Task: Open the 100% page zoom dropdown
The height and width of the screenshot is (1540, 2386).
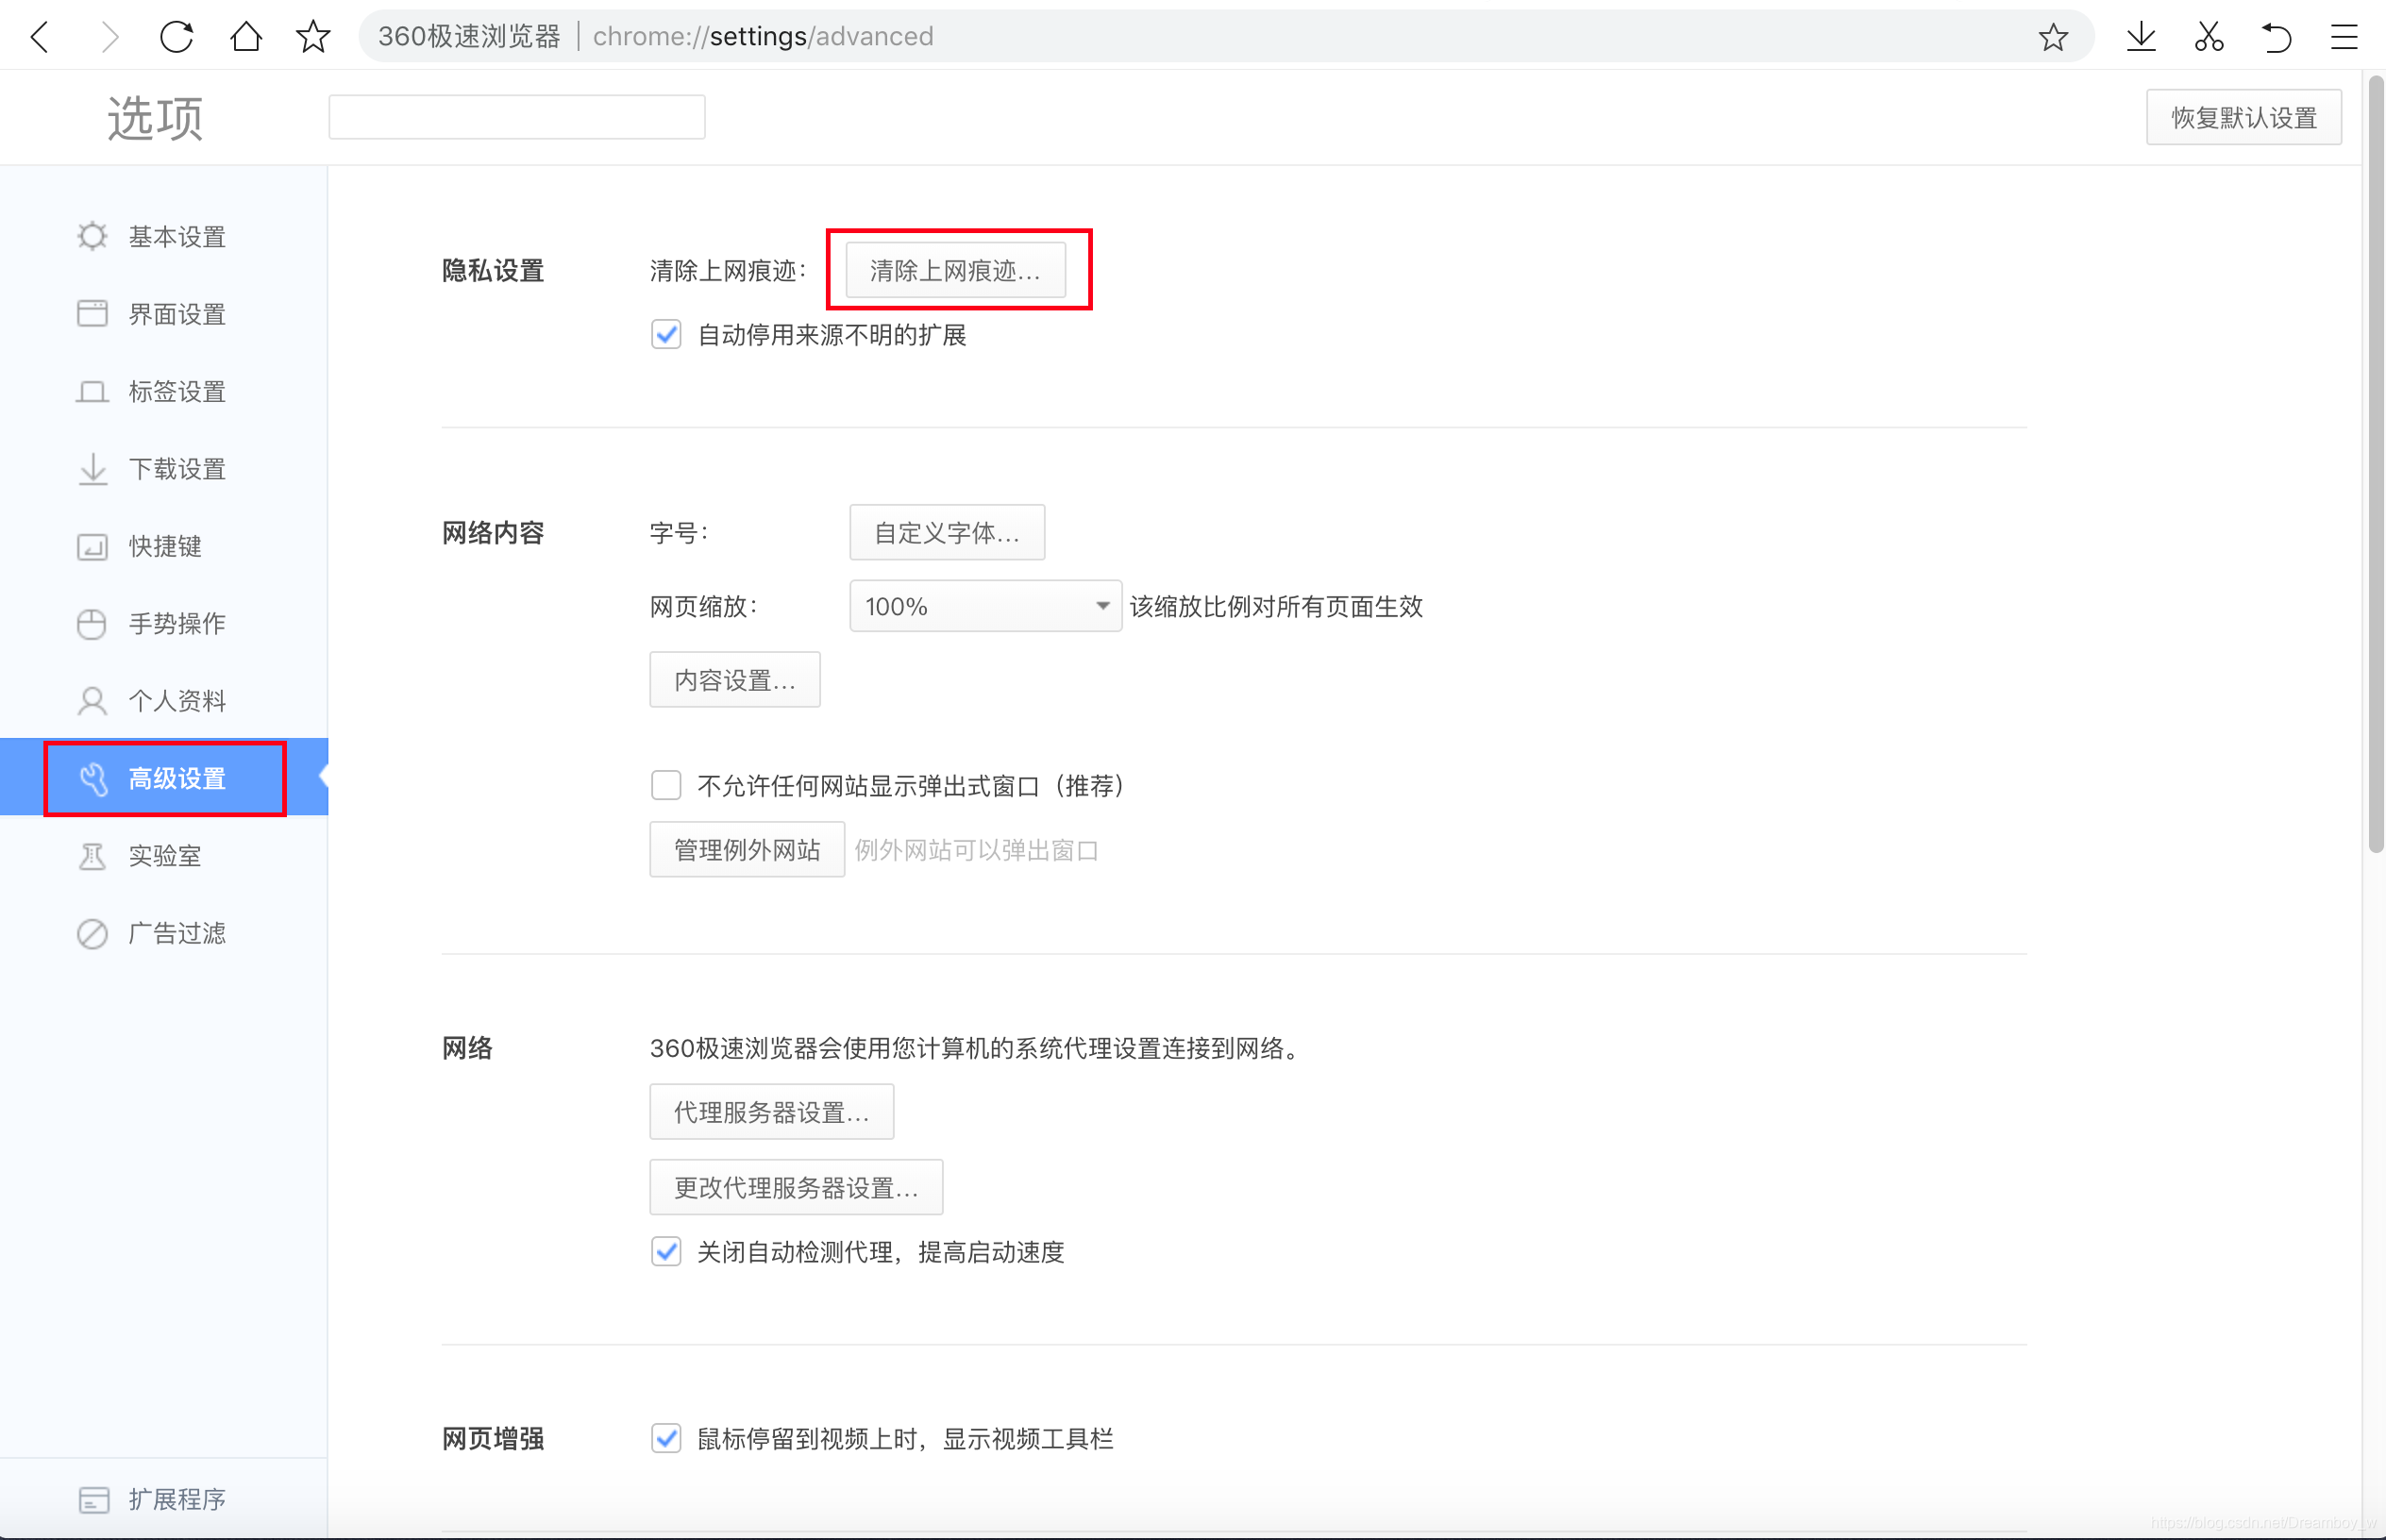Action: [x=984, y=606]
